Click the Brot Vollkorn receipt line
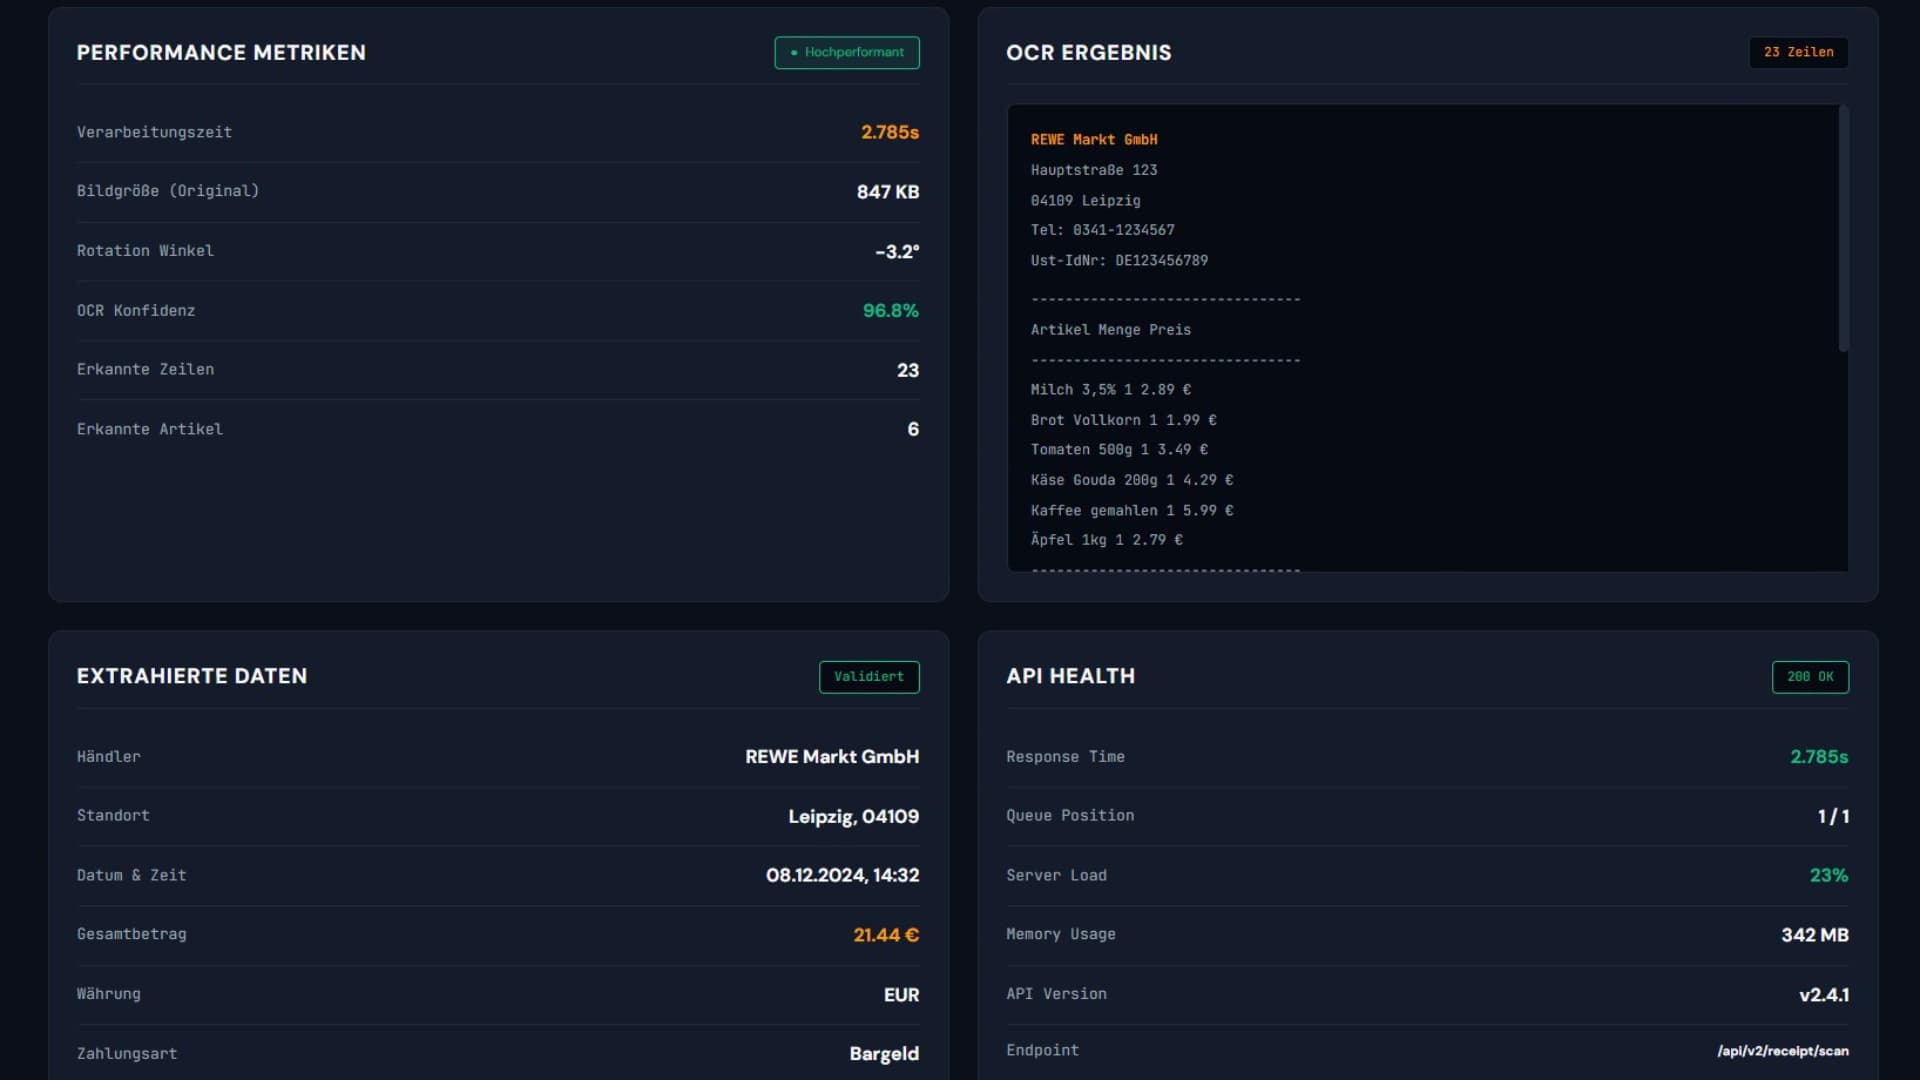Image resolution: width=1920 pixels, height=1080 pixels. (1124, 420)
